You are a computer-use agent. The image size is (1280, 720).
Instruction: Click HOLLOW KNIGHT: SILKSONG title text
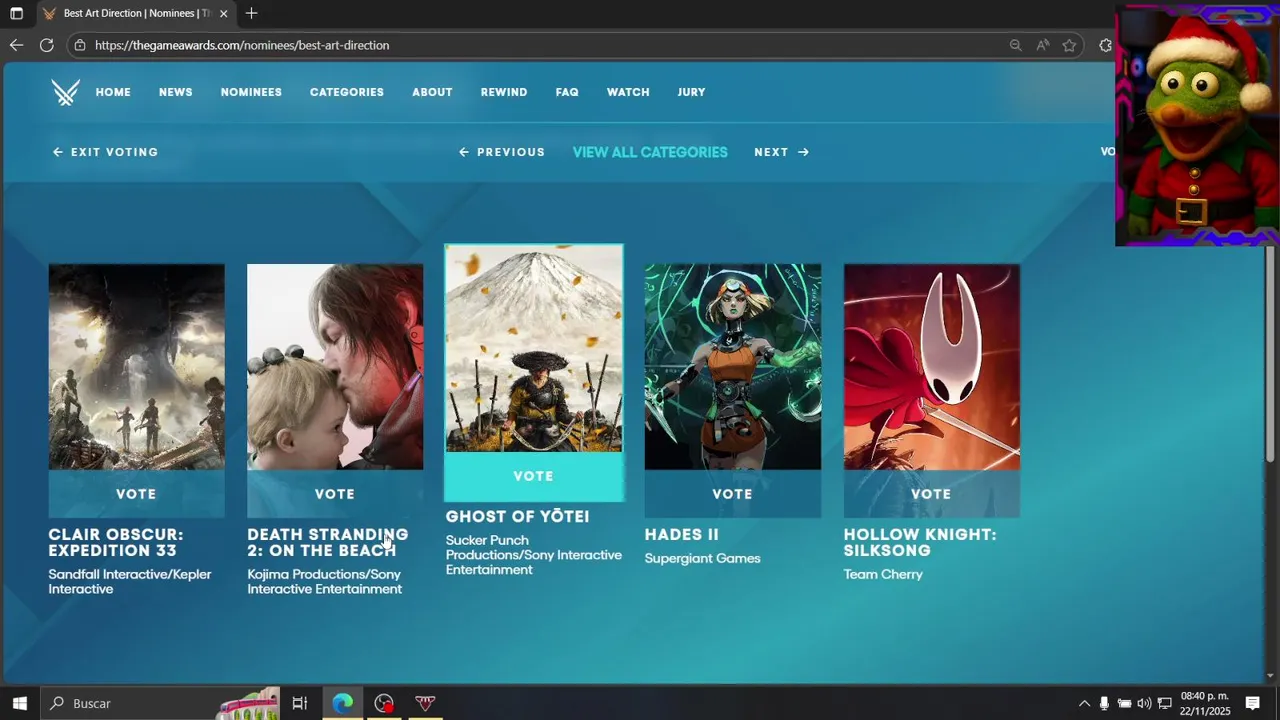920,543
